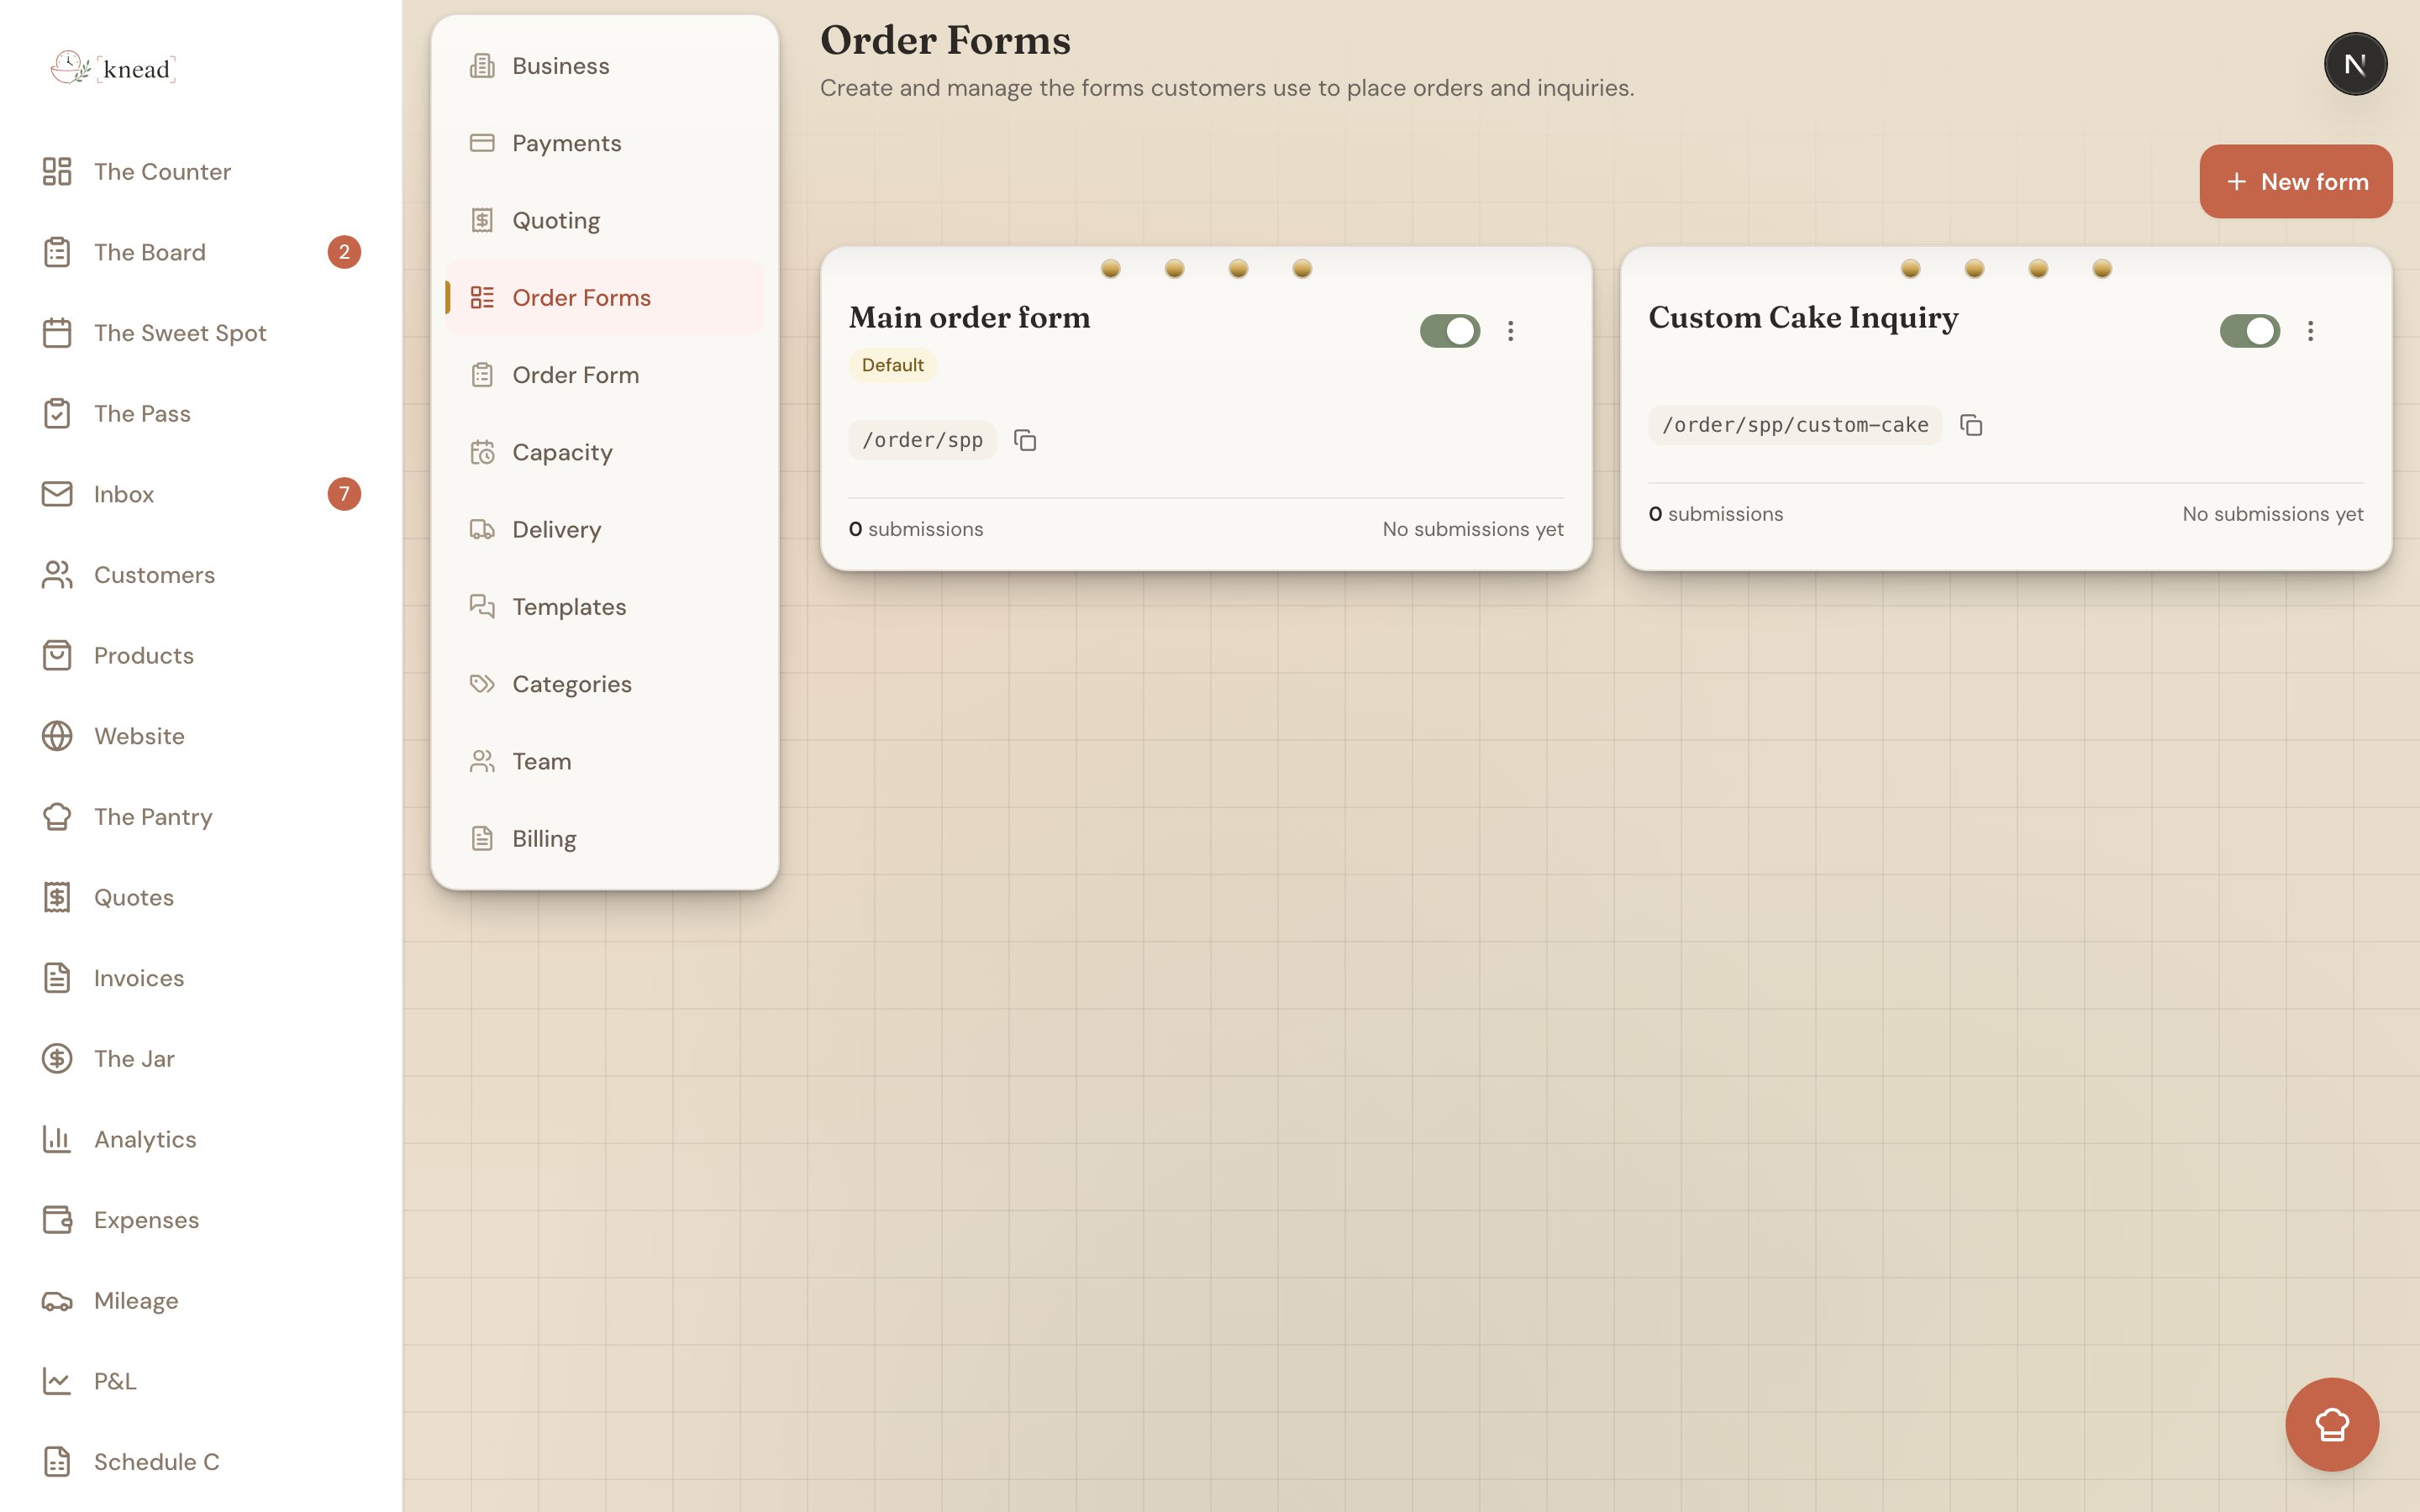Go to Capacity settings
This screenshot has height=1512, width=2420.
(x=605, y=452)
